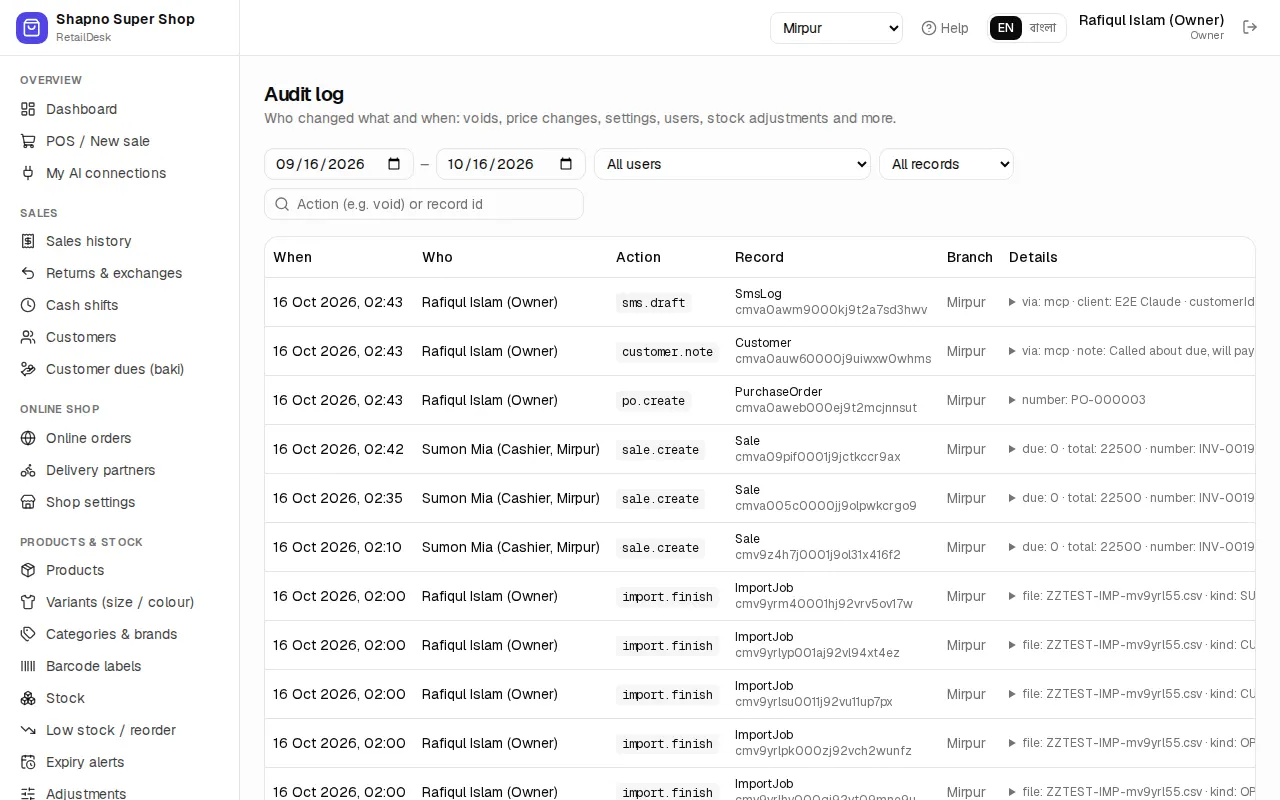Switch language to EN
The height and width of the screenshot is (800, 1280).
(x=1006, y=28)
